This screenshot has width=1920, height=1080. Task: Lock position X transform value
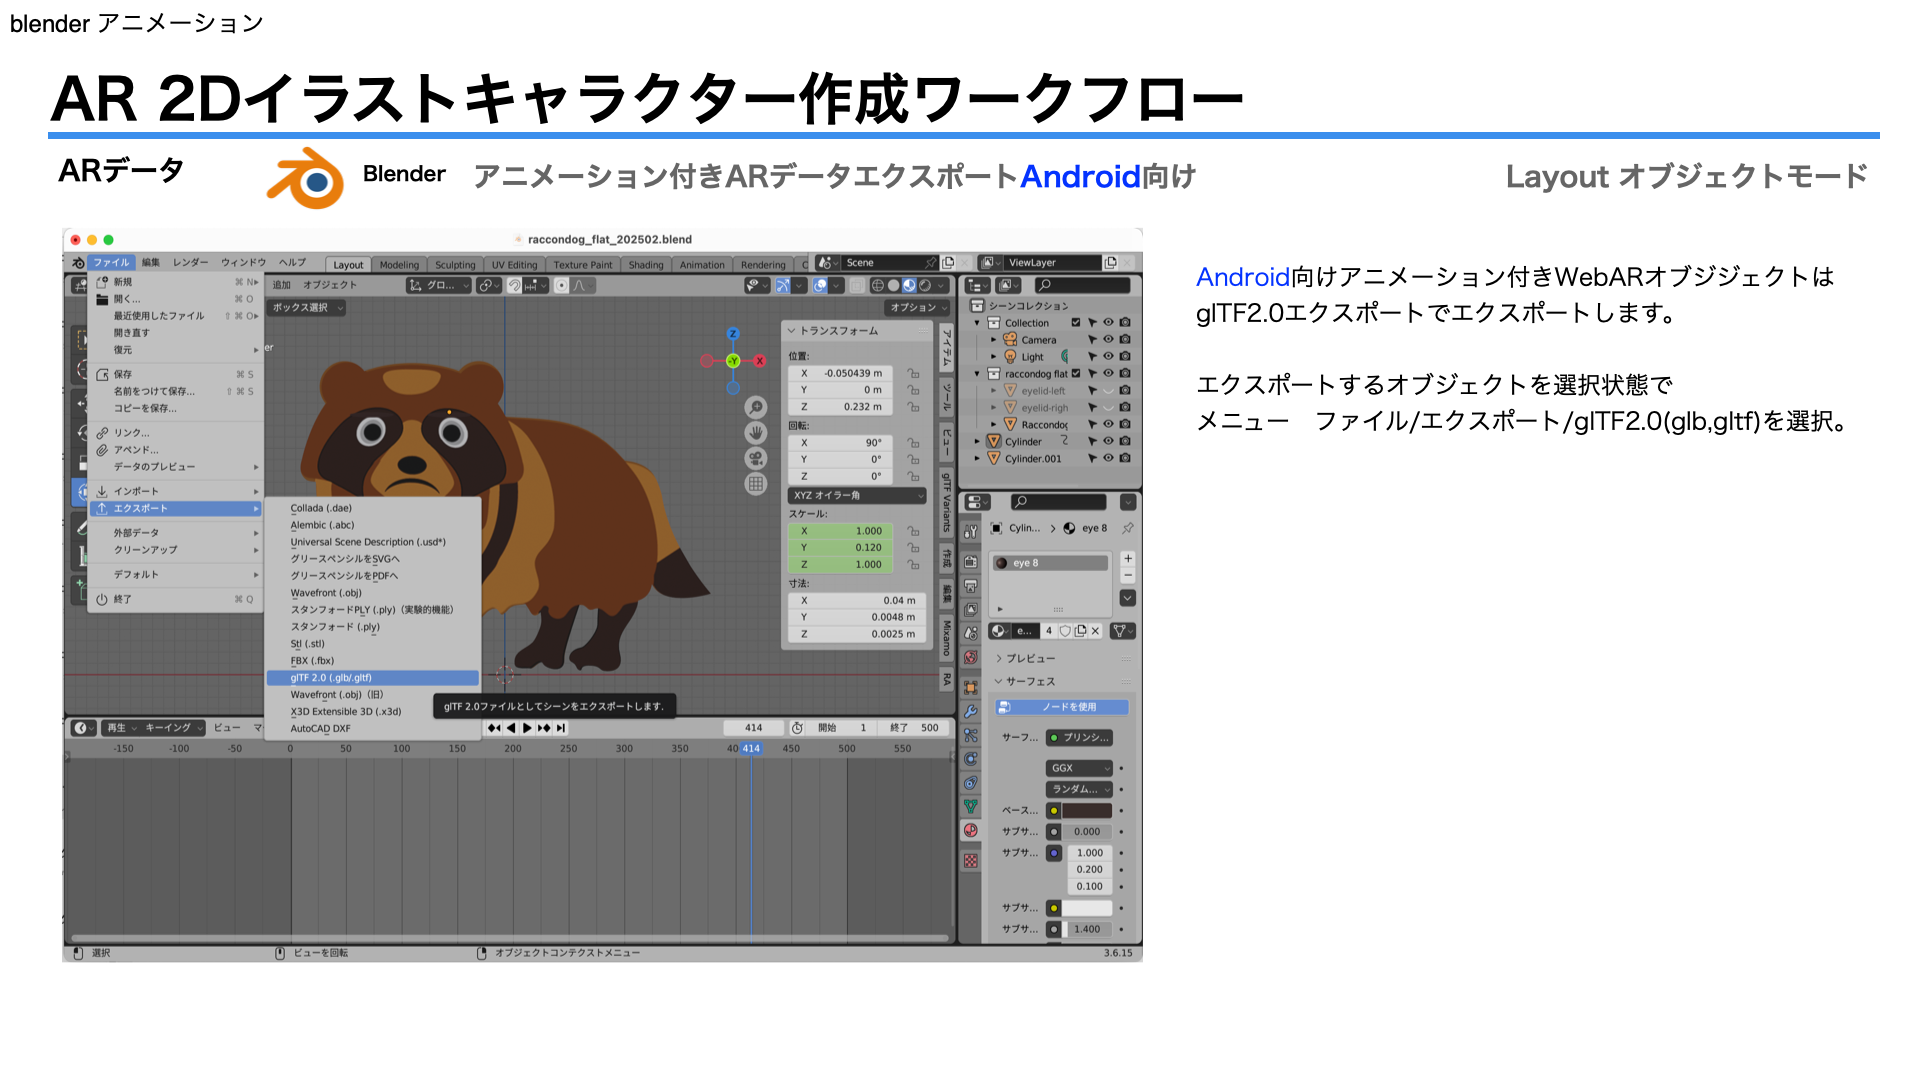[913, 374]
